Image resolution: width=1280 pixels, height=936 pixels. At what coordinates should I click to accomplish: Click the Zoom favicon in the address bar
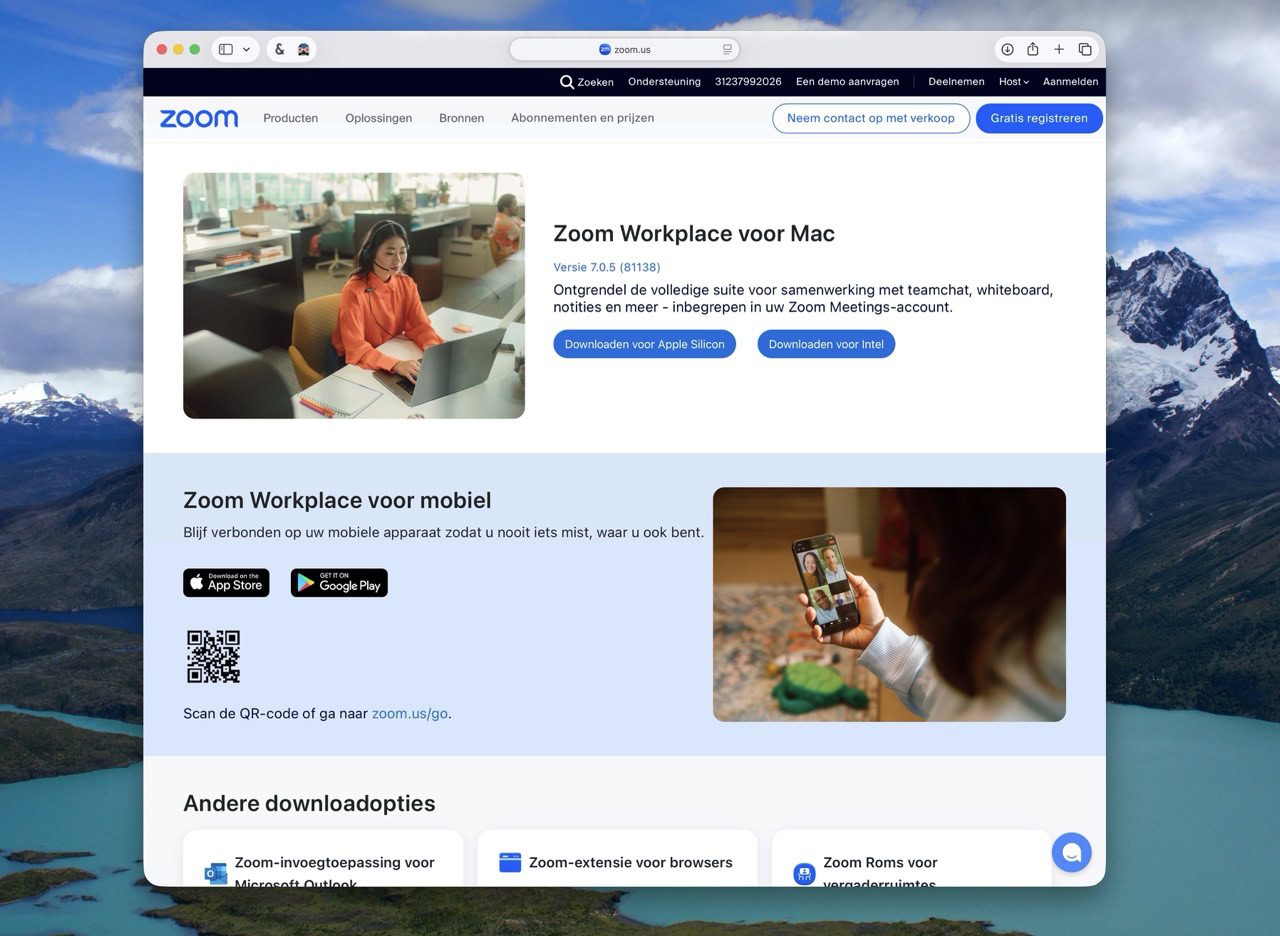pyautogui.click(x=605, y=49)
